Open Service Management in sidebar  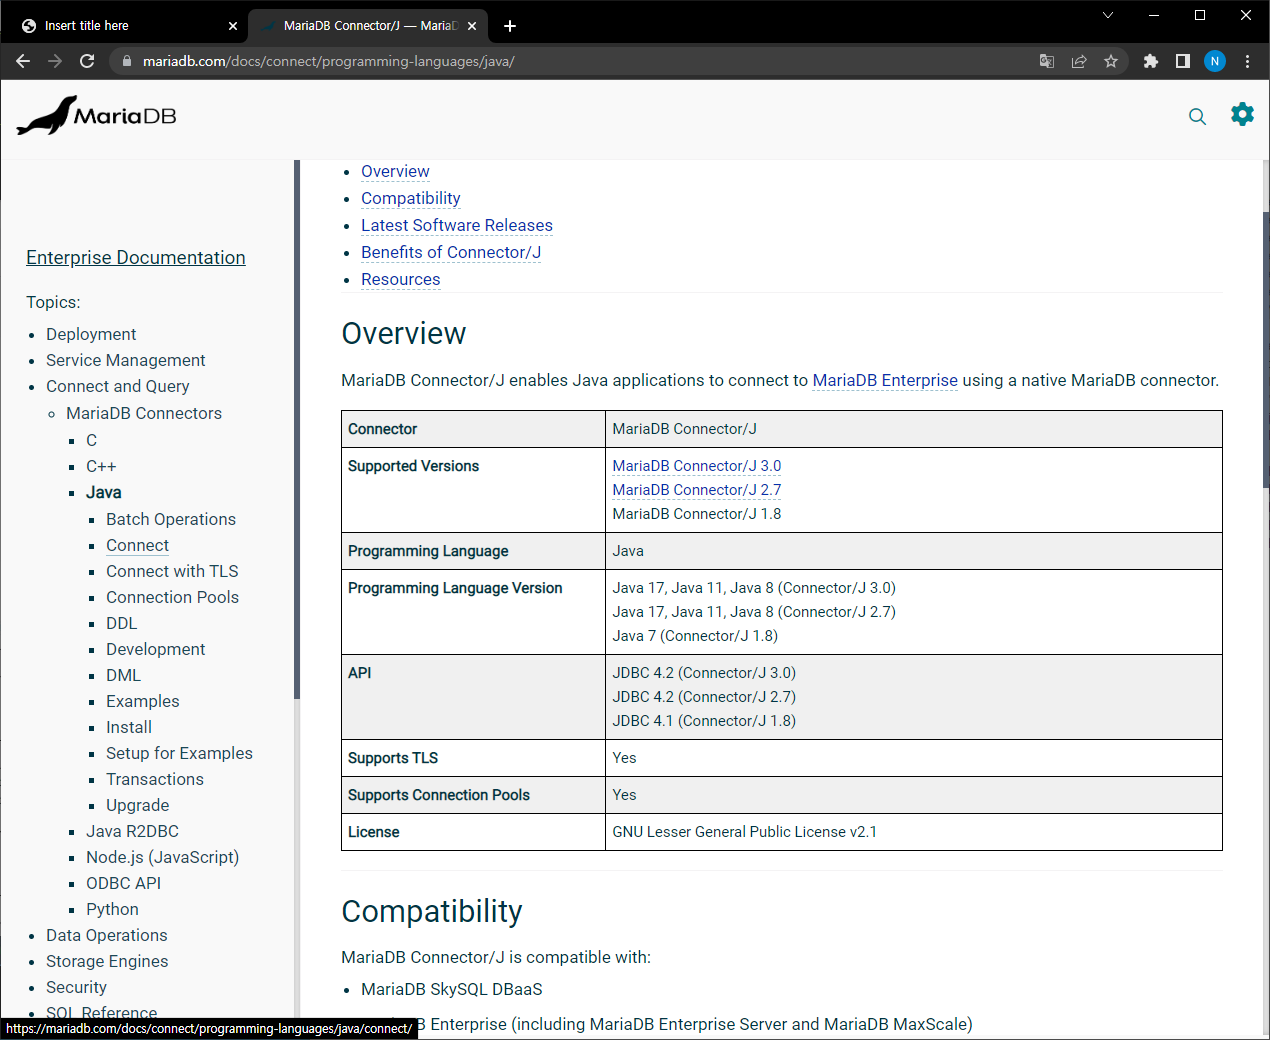click(x=126, y=360)
